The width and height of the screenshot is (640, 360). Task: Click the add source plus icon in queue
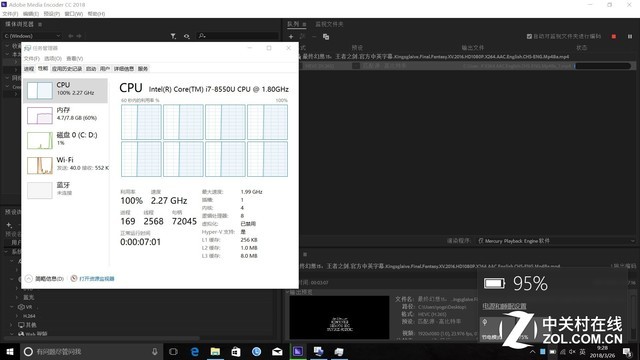click(x=291, y=37)
